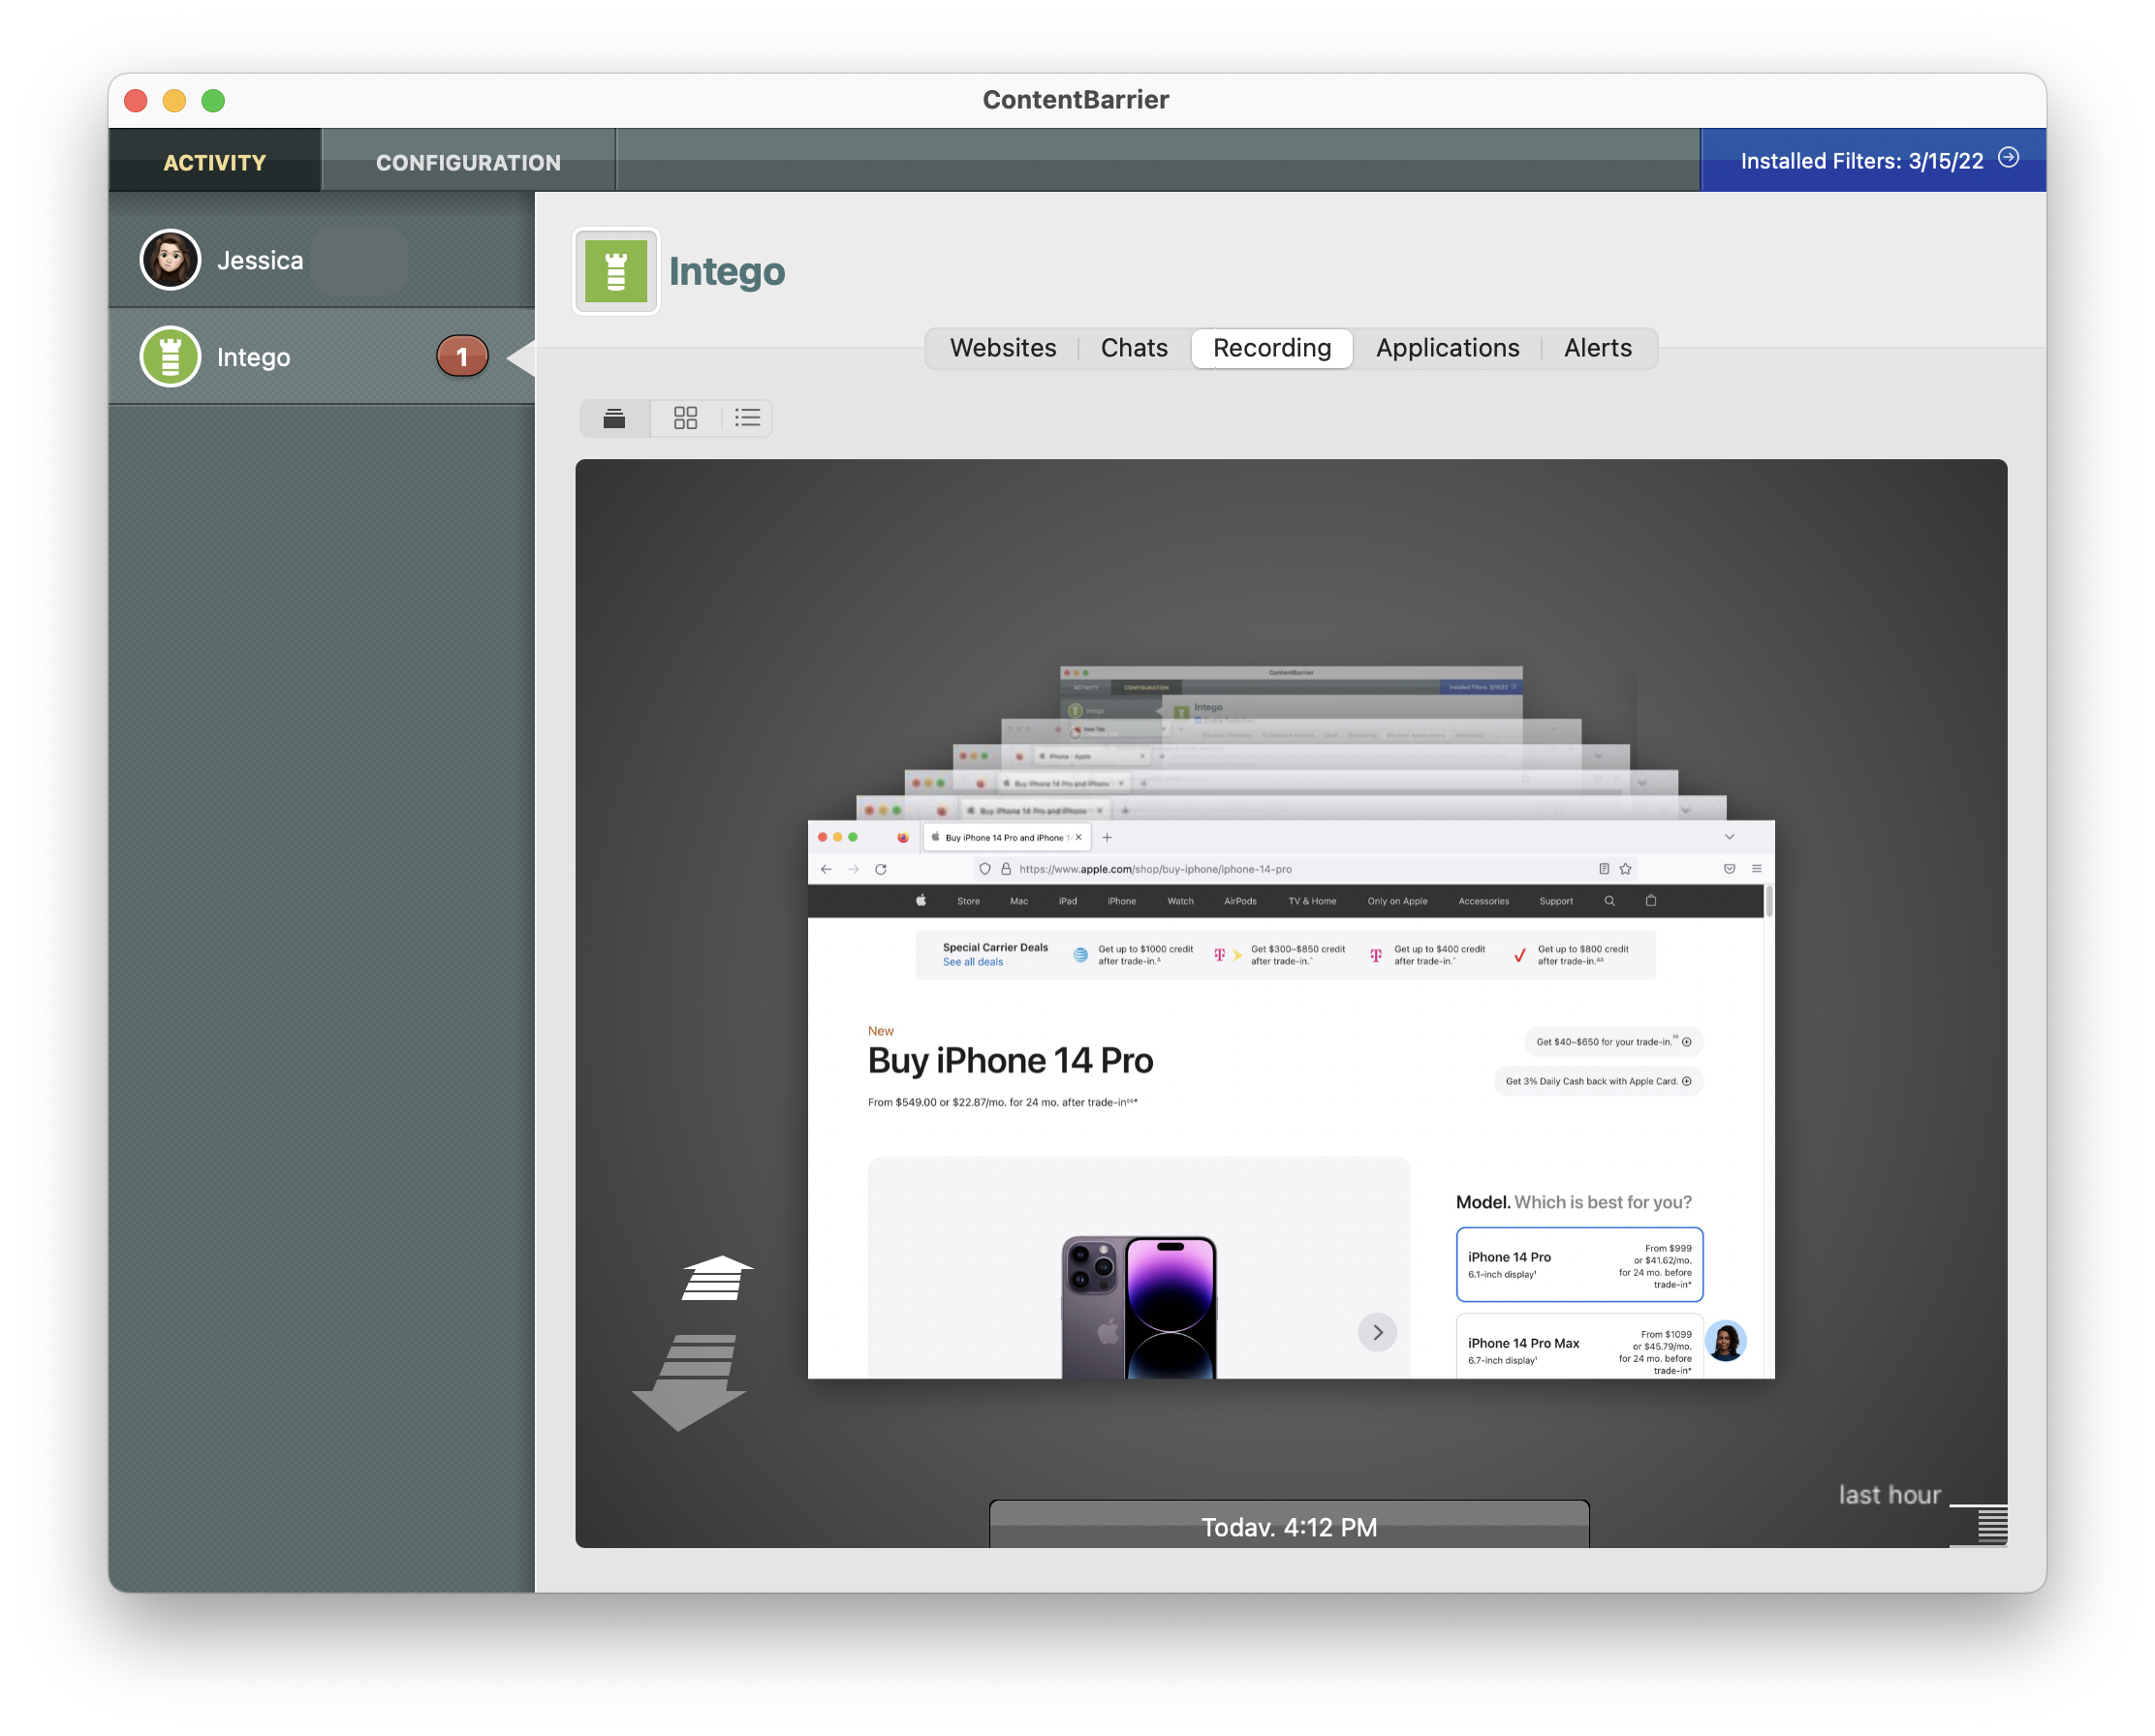Click the reader view icon in recorded browser
The height and width of the screenshot is (1736, 2155).
(1604, 869)
